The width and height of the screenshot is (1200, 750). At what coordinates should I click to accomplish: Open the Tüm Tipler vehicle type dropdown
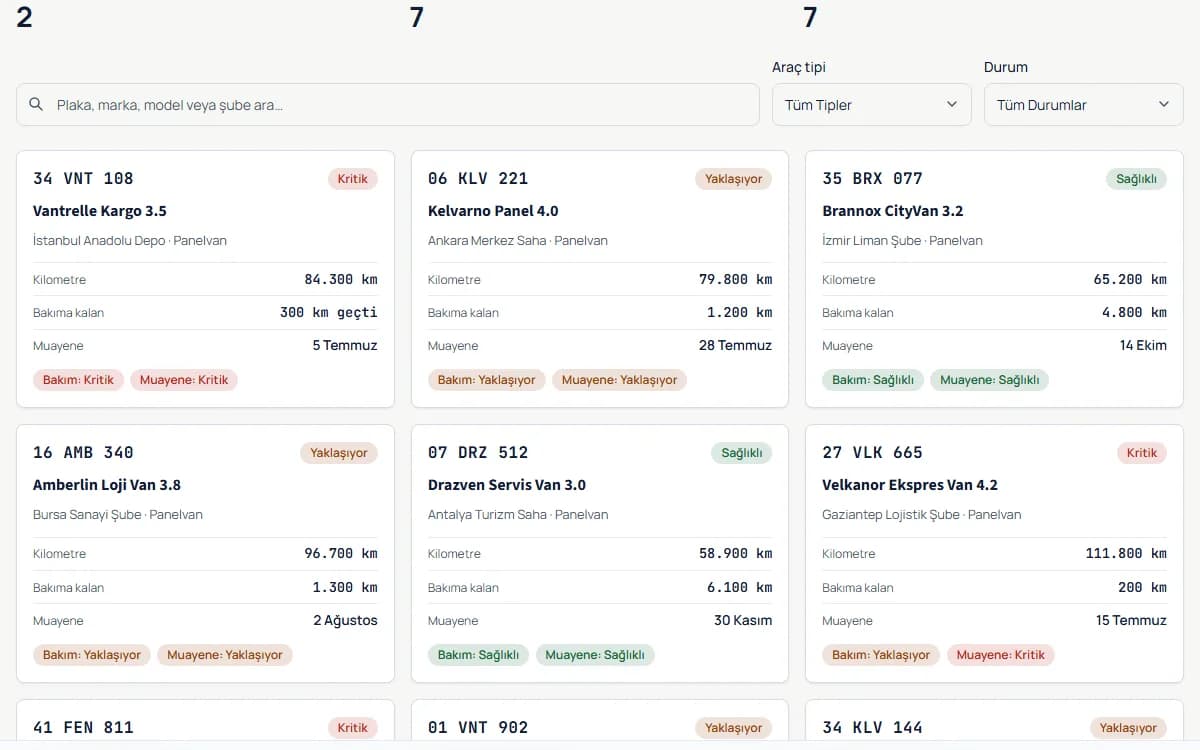pyautogui.click(x=872, y=104)
